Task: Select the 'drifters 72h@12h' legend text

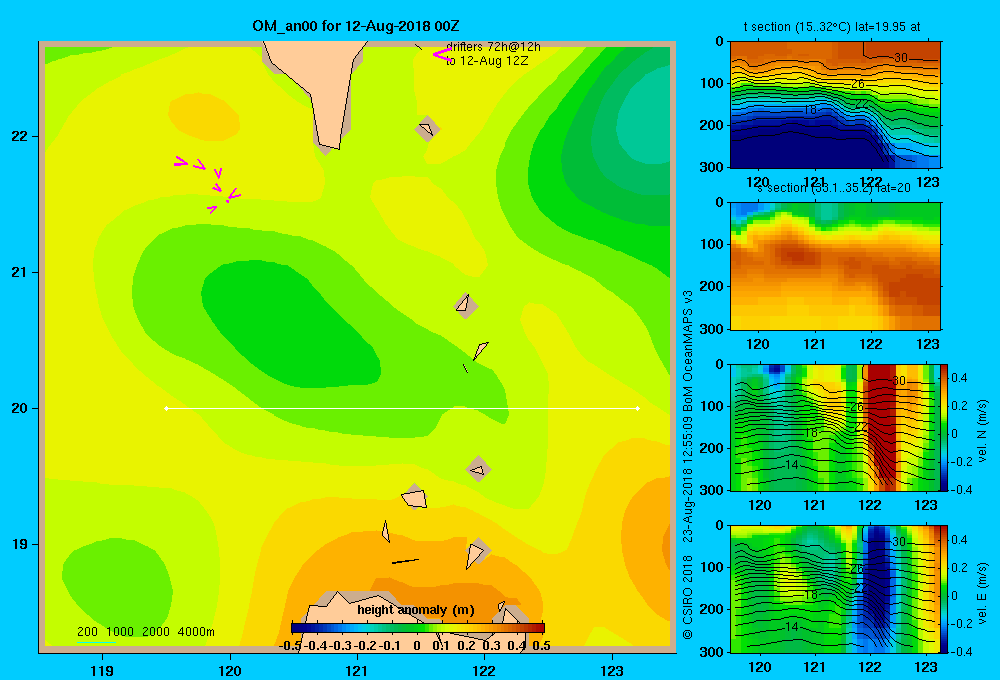Action: [x=493, y=47]
